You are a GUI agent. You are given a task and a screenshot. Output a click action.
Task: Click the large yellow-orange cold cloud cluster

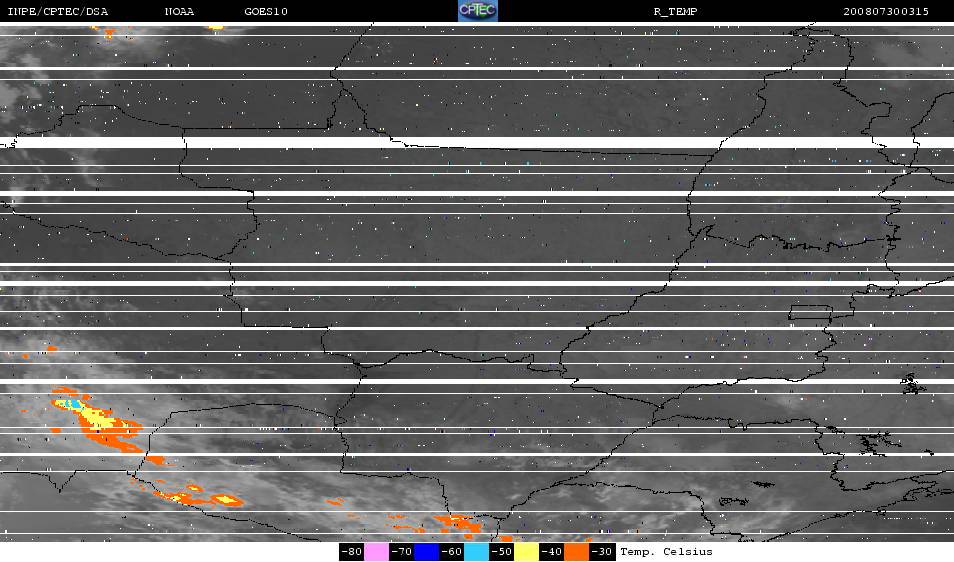click(96, 420)
